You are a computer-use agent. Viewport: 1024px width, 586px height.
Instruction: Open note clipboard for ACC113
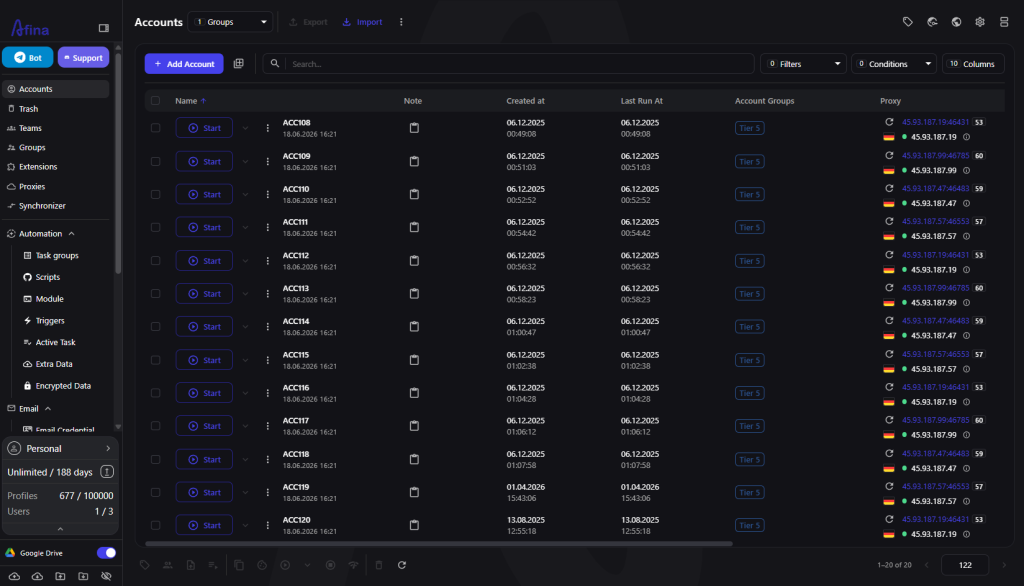414,293
